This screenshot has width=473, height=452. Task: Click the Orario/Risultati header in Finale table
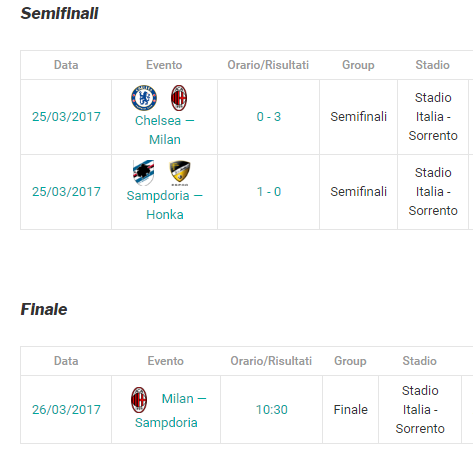271,361
